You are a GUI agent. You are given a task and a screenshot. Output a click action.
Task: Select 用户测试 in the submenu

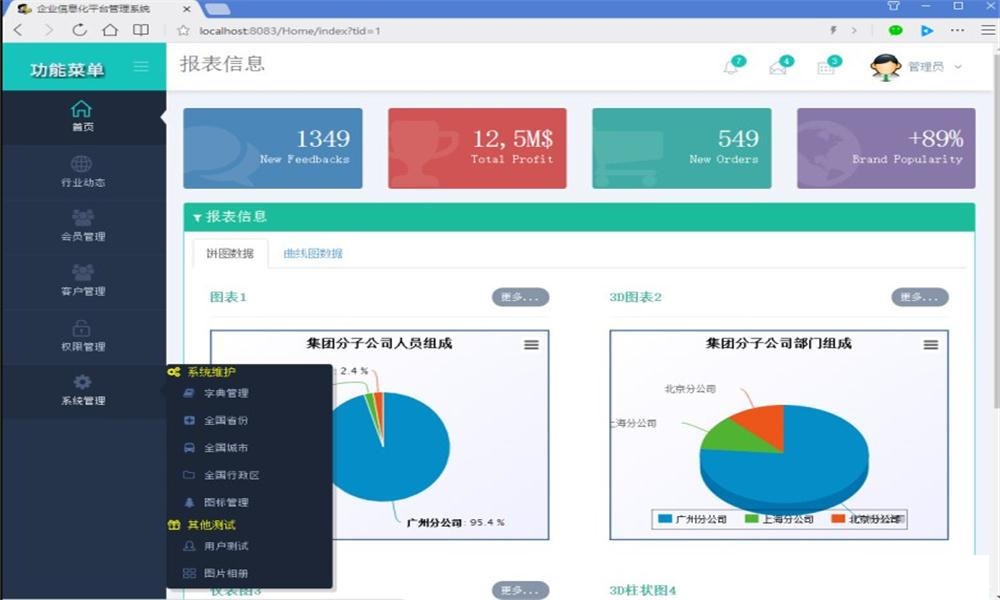[226, 546]
